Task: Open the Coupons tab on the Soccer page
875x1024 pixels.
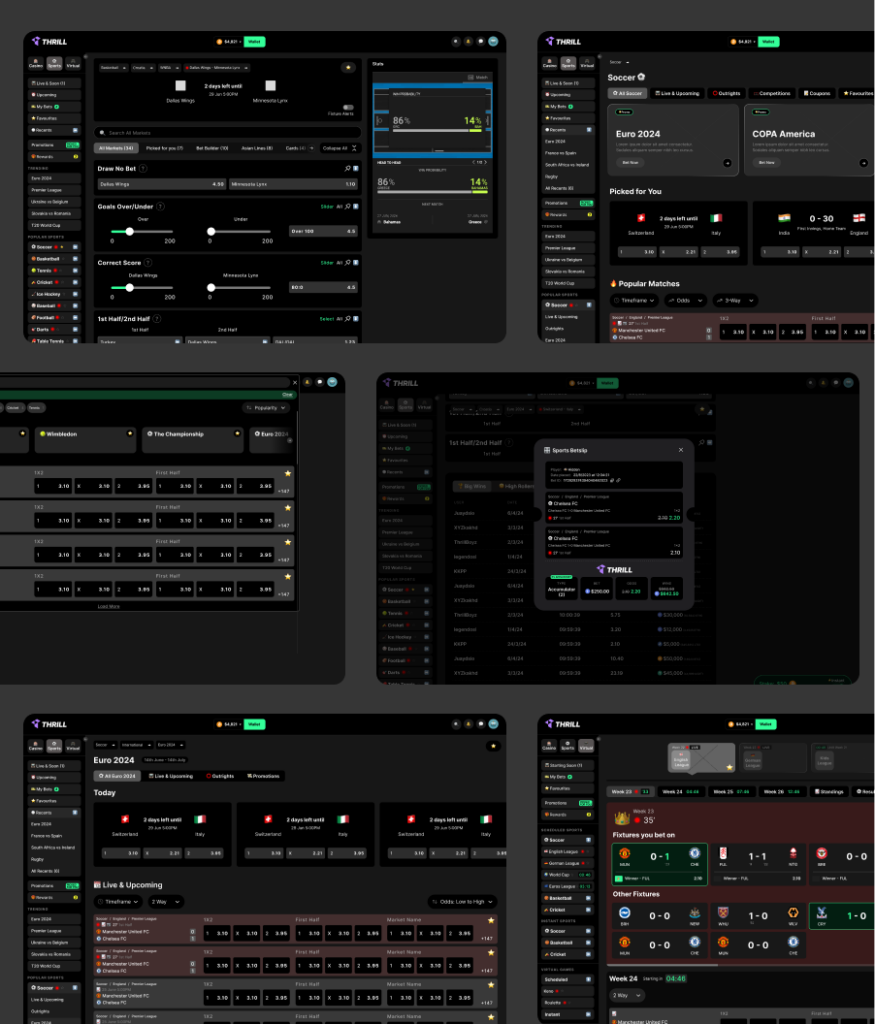Action: coord(817,93)
